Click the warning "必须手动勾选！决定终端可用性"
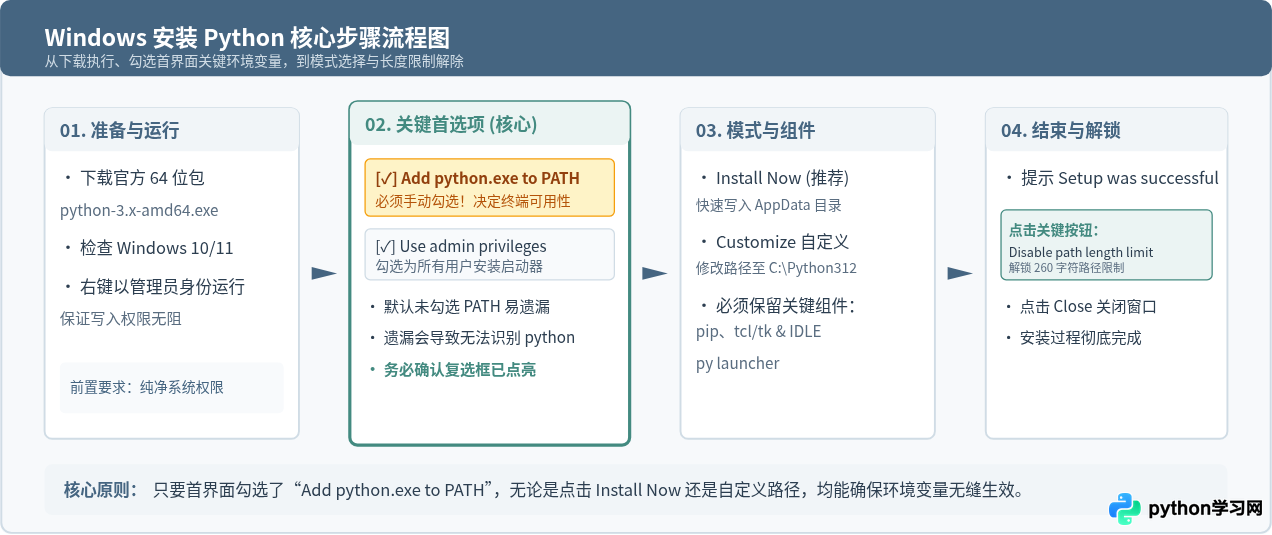 tap(473, 202)
